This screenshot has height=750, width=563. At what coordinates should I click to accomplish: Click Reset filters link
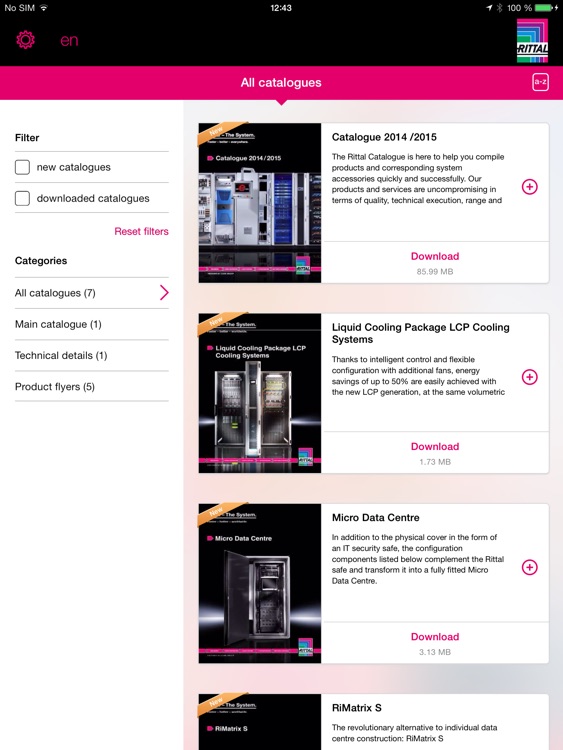[x=142, y=232]
